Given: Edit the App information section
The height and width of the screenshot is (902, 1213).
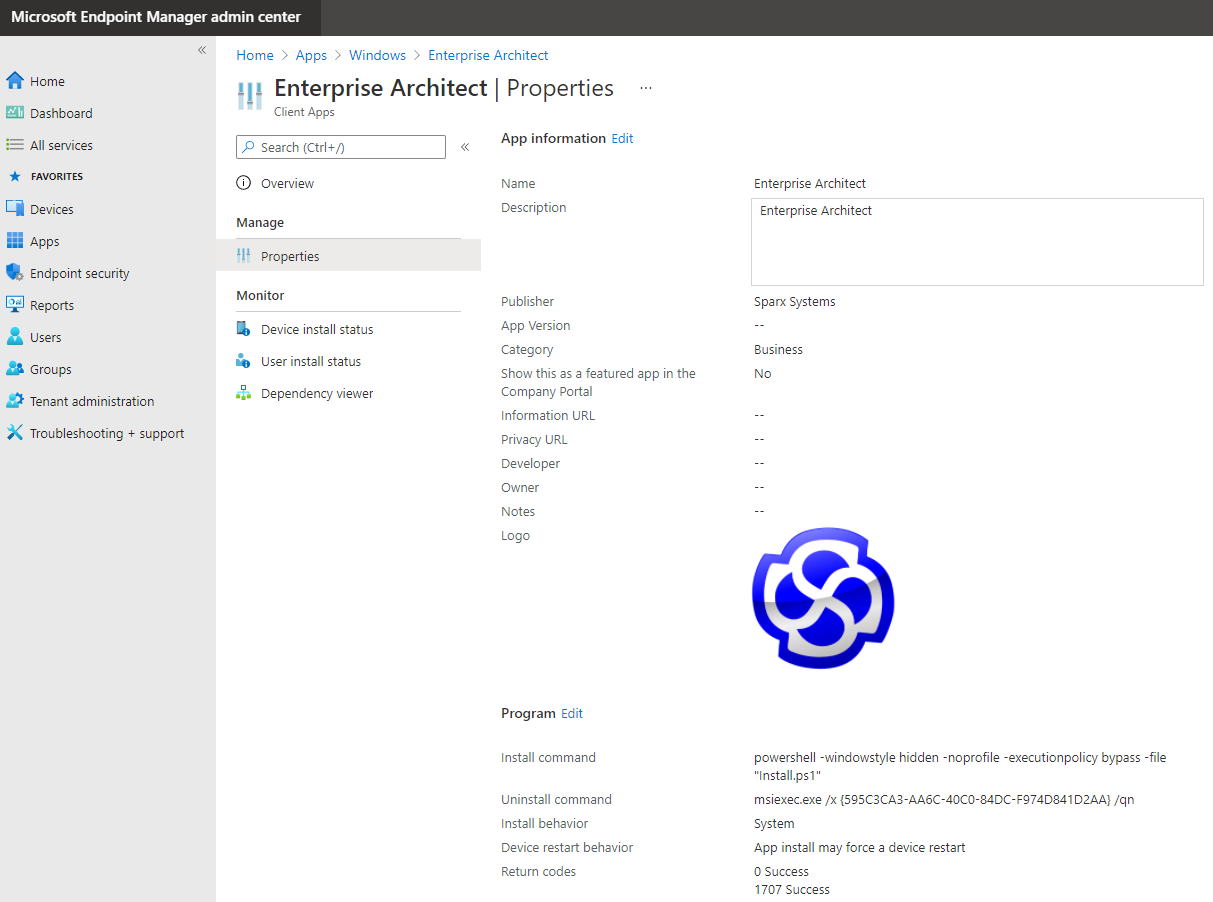Looking at the screenshot, I should (x=622, y=139).
